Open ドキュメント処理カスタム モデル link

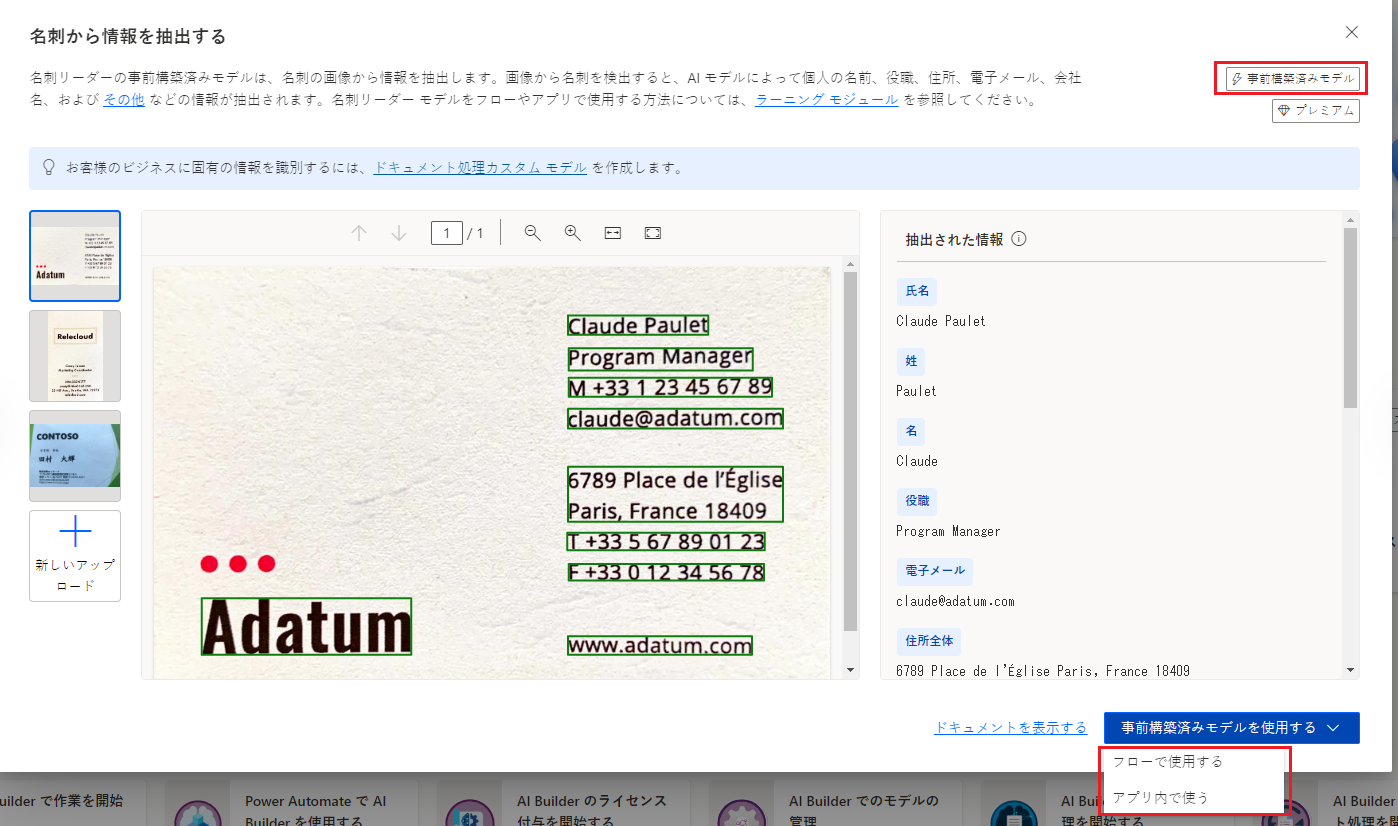click(480, 168)
